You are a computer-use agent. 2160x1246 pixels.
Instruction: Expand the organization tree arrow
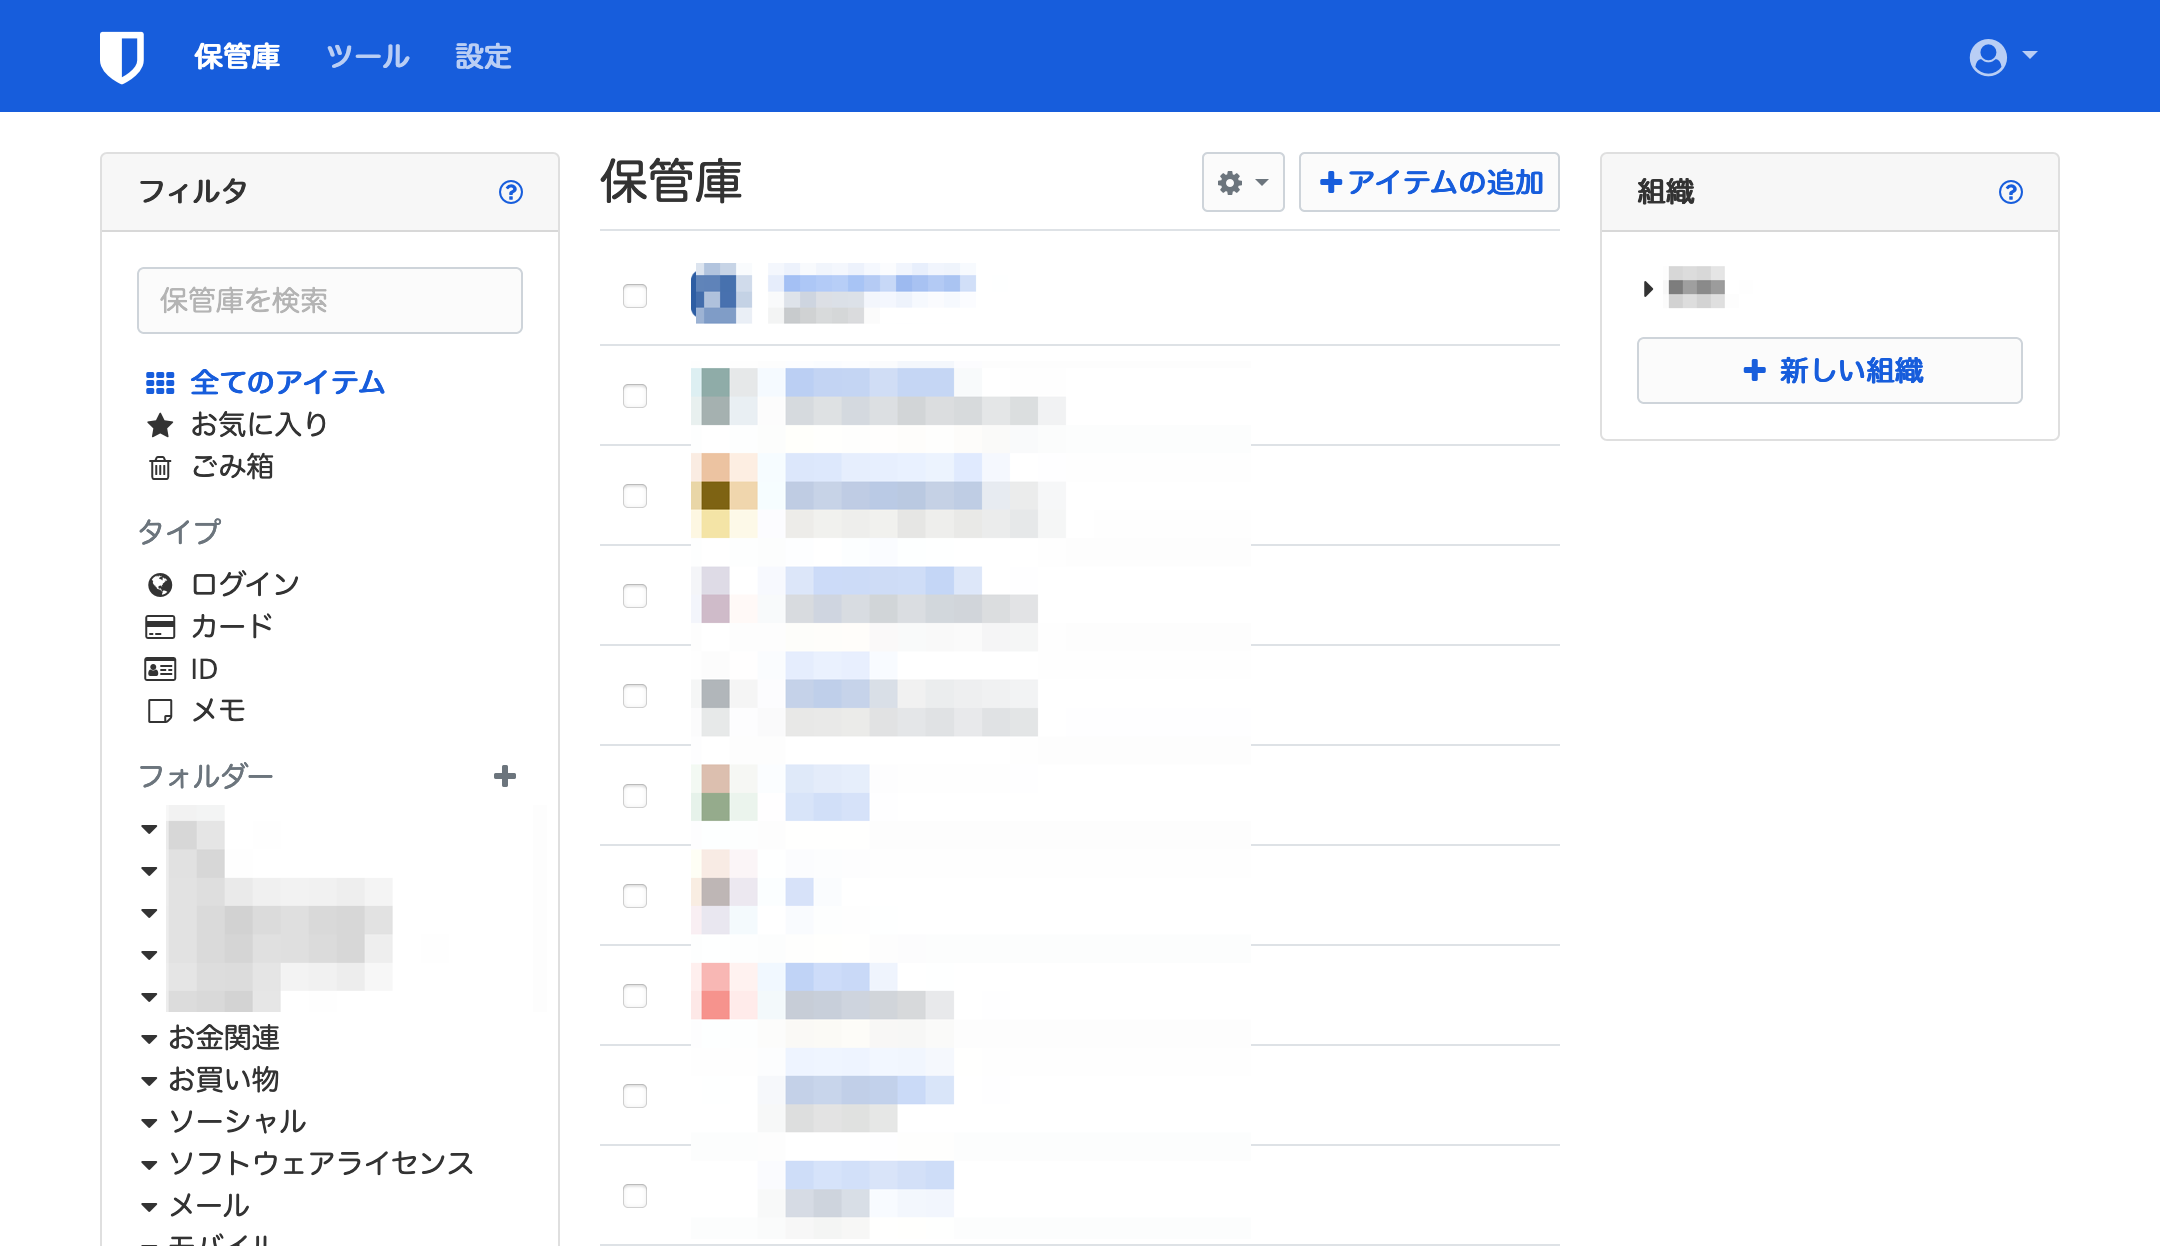(1648, 289)
